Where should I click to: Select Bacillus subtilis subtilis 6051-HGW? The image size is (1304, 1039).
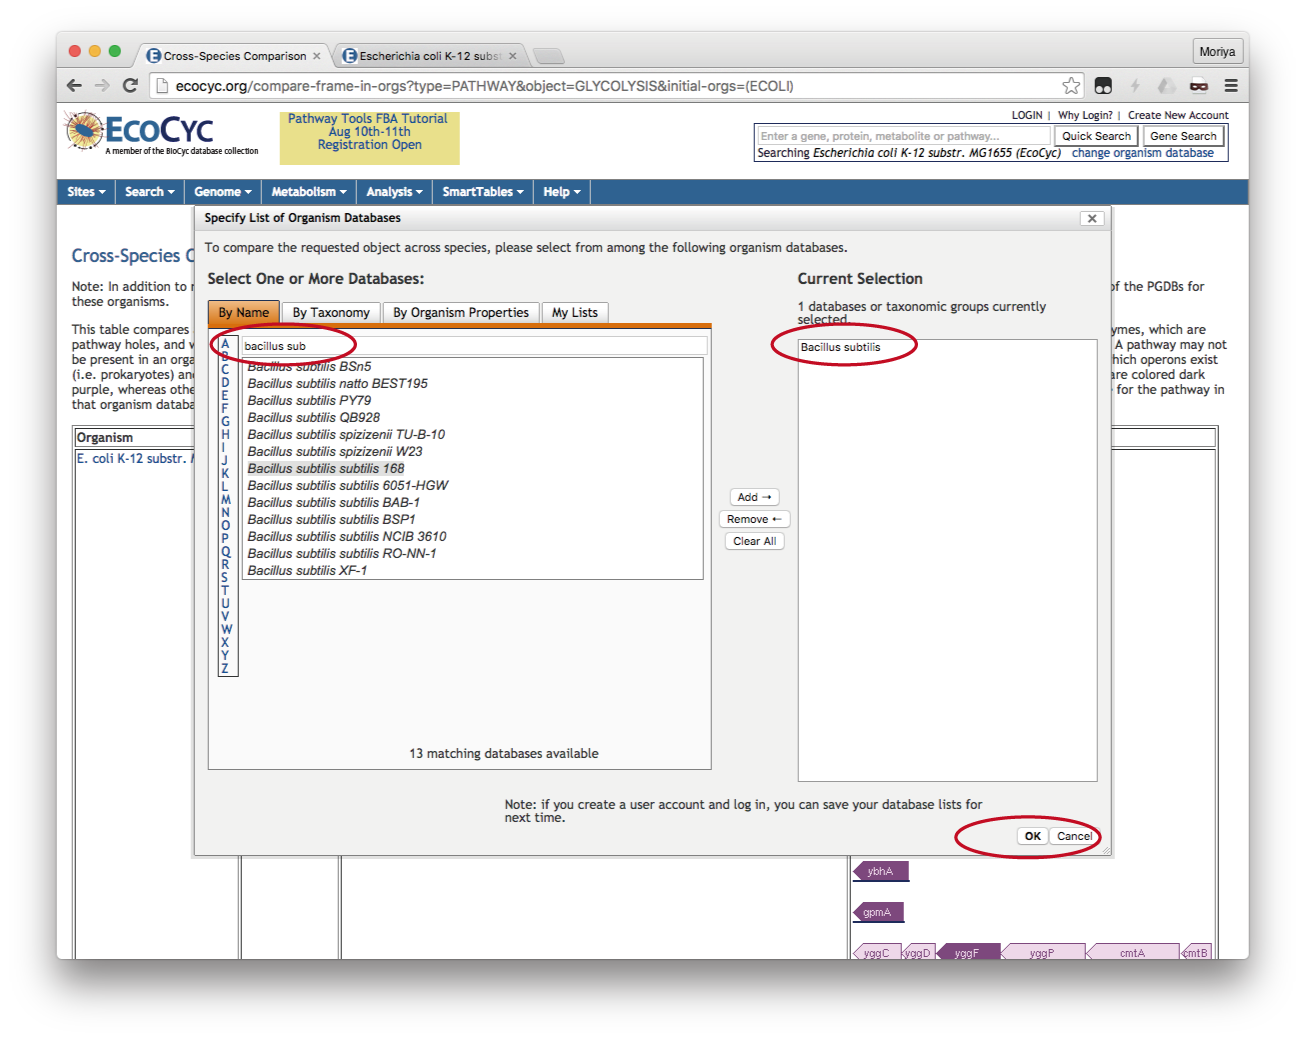[x=348, y=486]
